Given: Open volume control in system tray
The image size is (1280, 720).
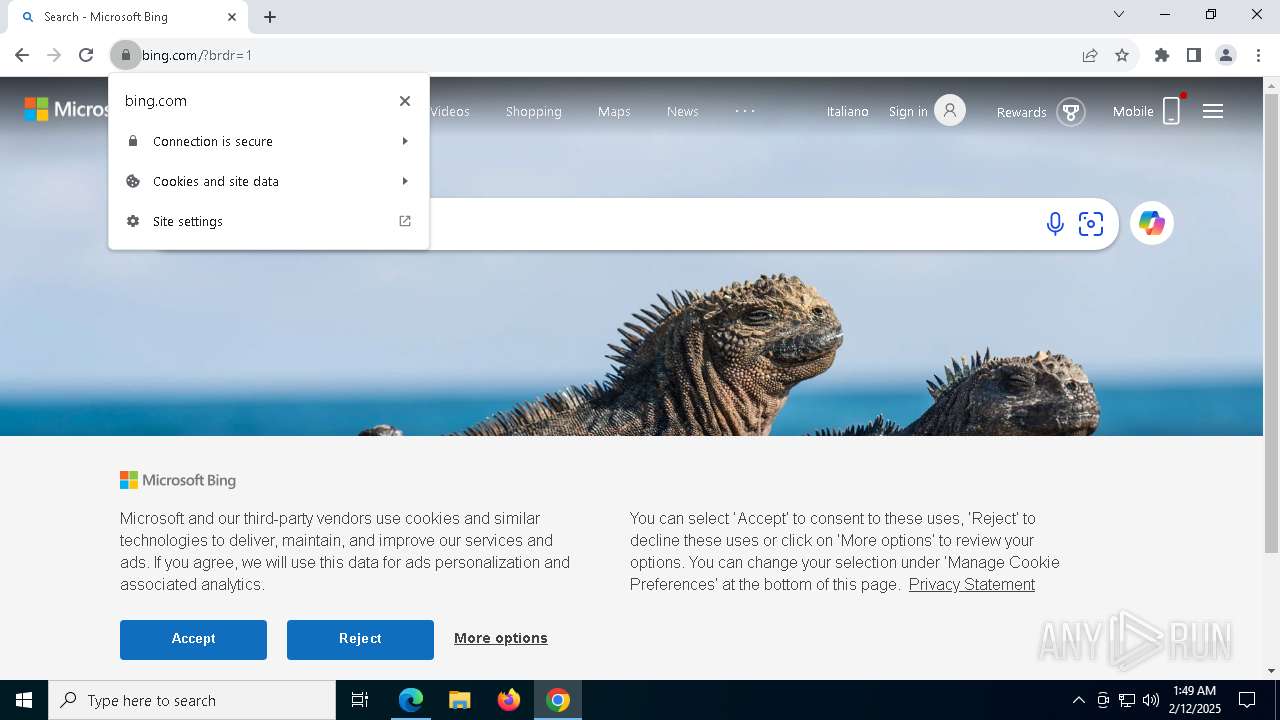Looking at the screenshot, I should pyautogui.click(x=1151, y=700).
